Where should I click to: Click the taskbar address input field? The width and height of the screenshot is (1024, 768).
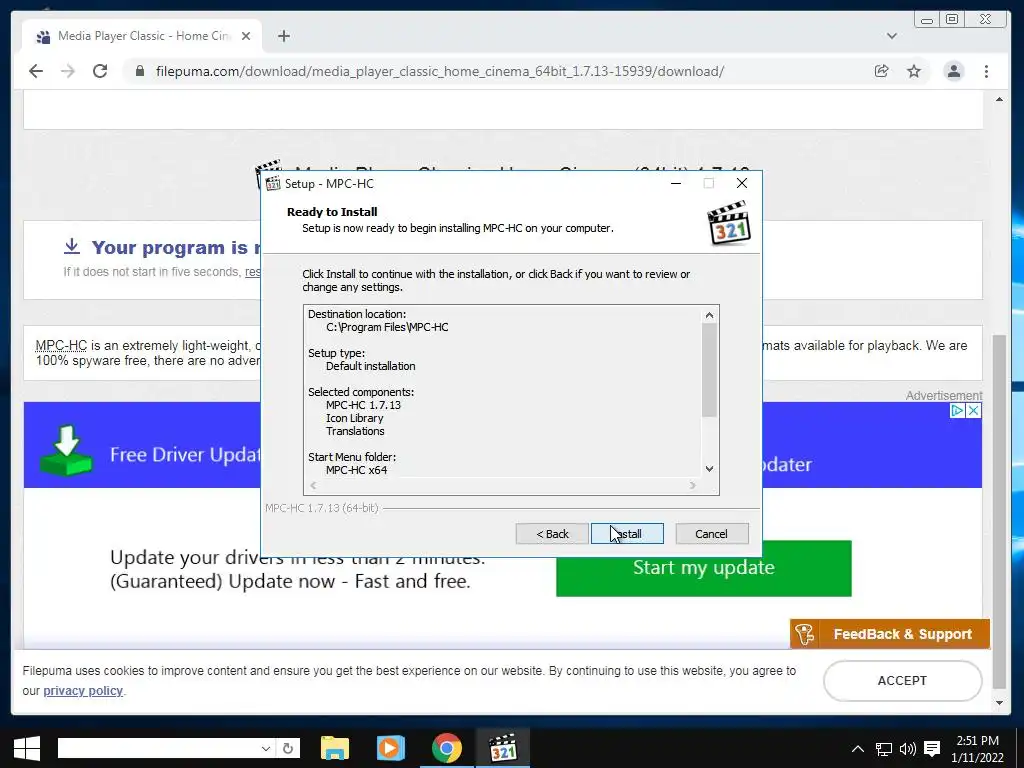pyautogui.click(x=159, y=748)
